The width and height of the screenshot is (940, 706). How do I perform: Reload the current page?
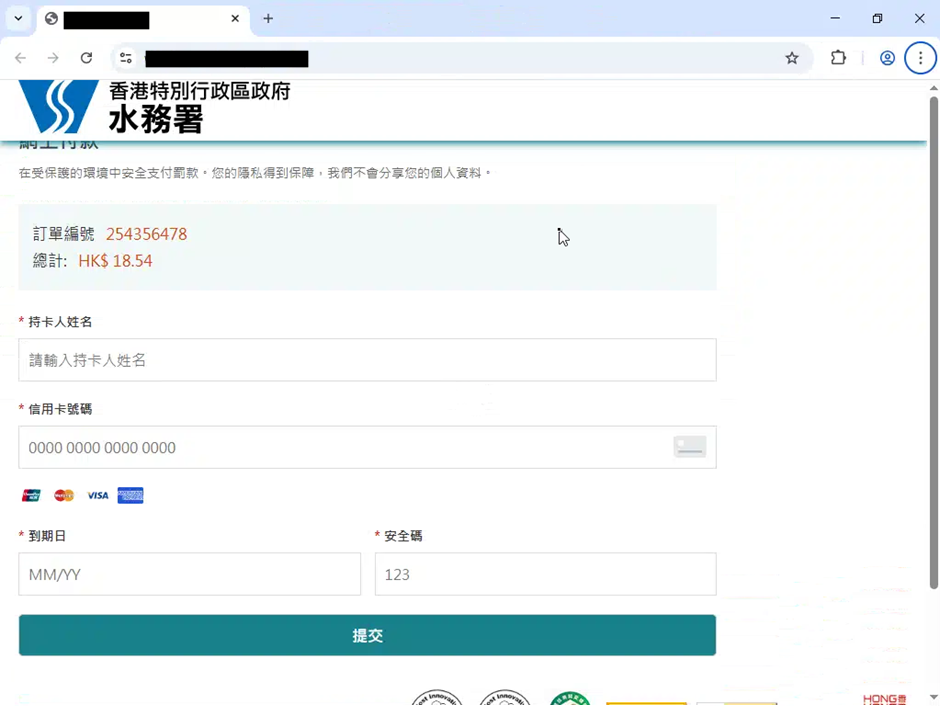(86, 58)
